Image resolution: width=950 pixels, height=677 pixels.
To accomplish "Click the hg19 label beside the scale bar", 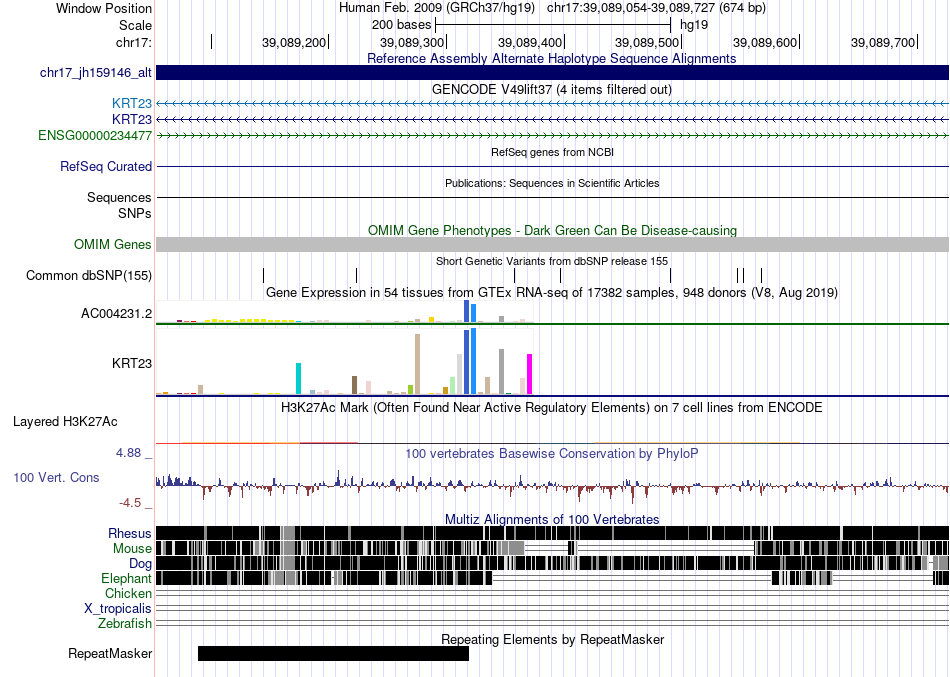I will pyautogui.click(x=694, y=25).
